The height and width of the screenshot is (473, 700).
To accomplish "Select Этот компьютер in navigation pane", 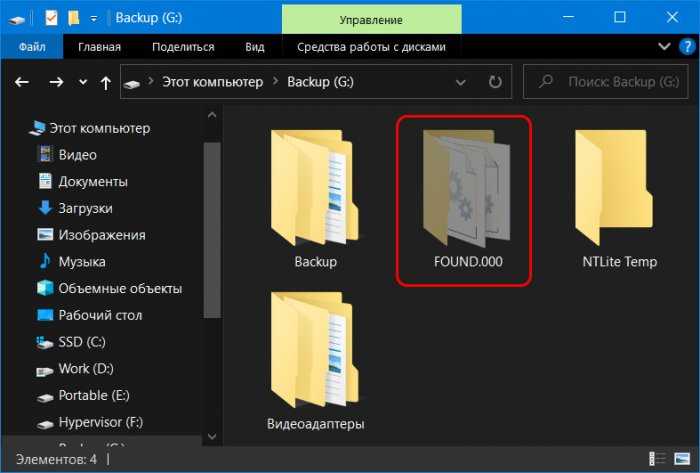I will 89,129.
